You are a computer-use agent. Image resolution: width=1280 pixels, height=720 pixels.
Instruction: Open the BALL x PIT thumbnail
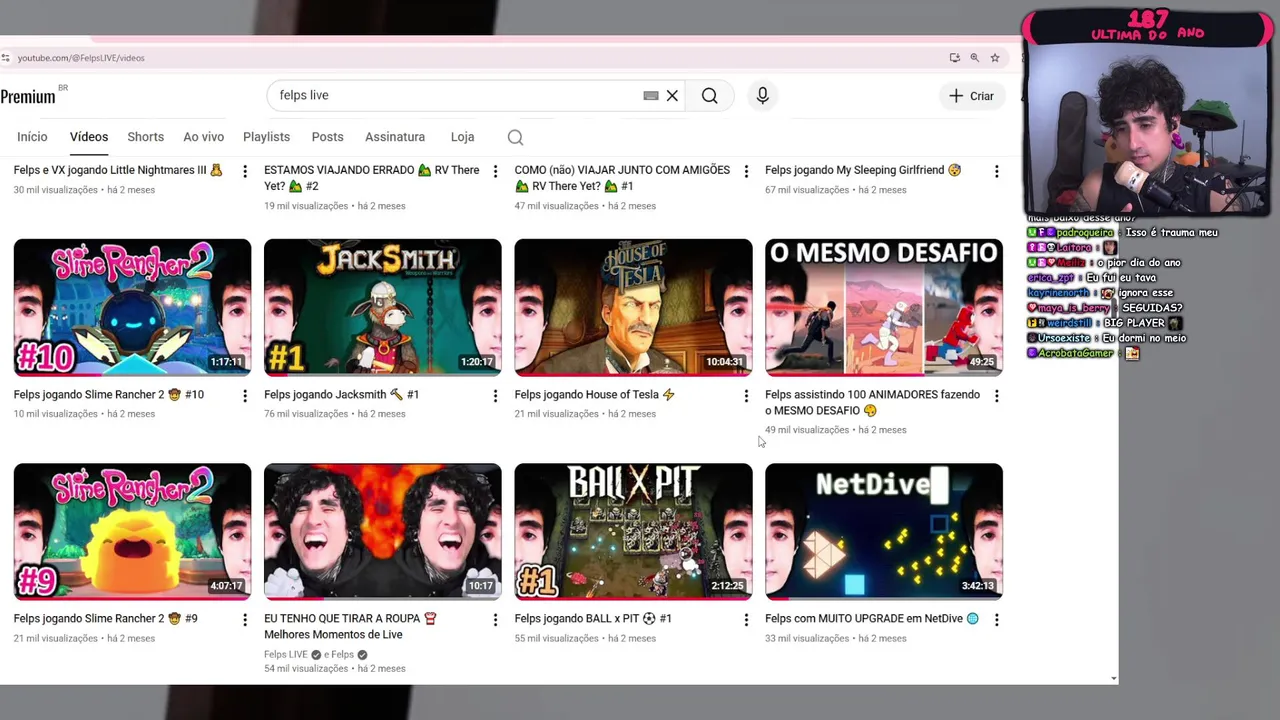(633, 531)
